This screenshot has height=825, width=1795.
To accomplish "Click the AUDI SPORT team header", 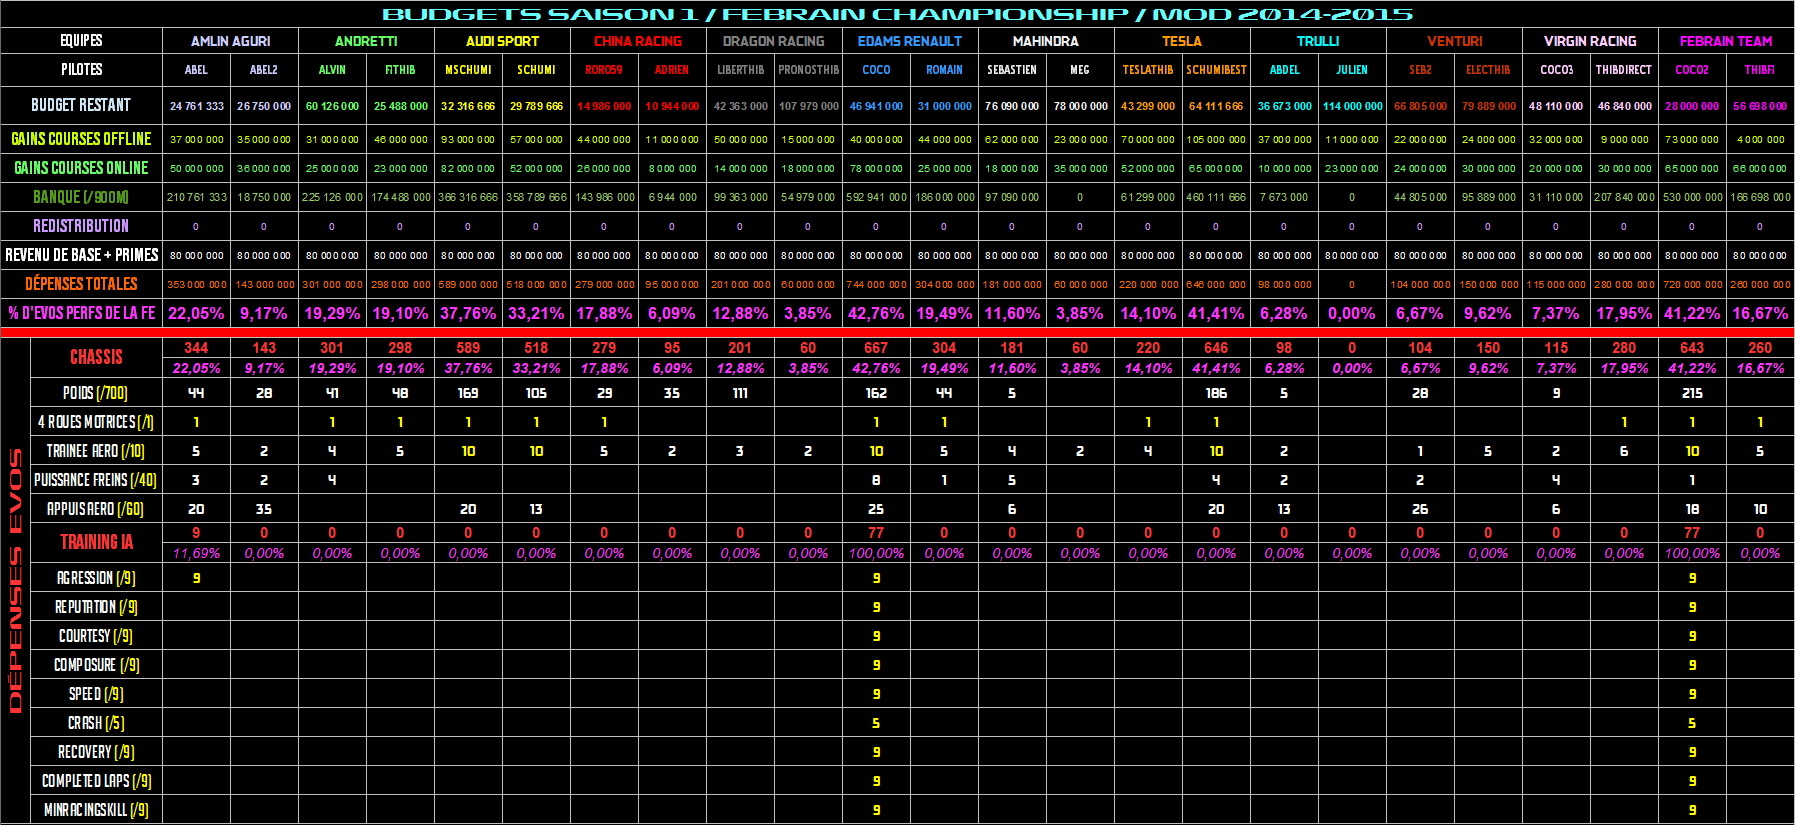I will point(502,41).
